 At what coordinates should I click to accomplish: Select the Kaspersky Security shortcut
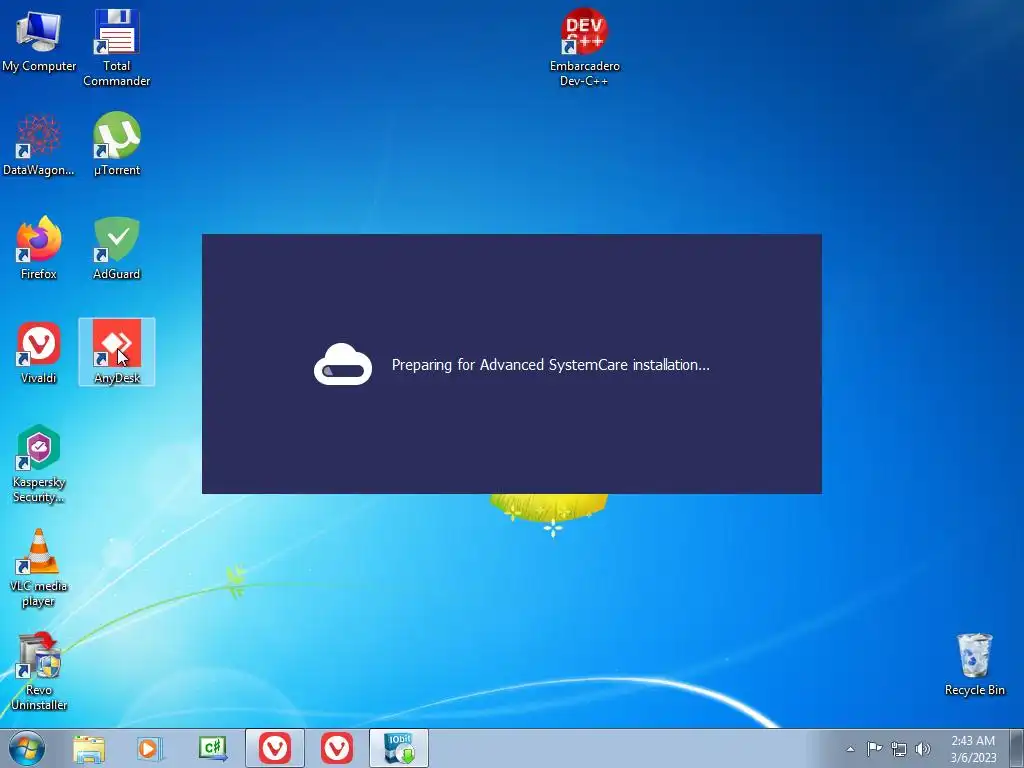39,464
